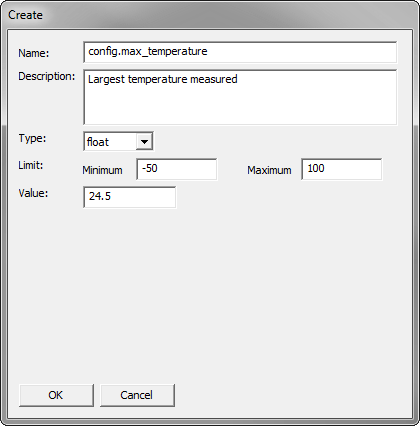Click the 'Minimum' label
The width and height of the screenshot is (420, 426).
(x=102, y=170)
